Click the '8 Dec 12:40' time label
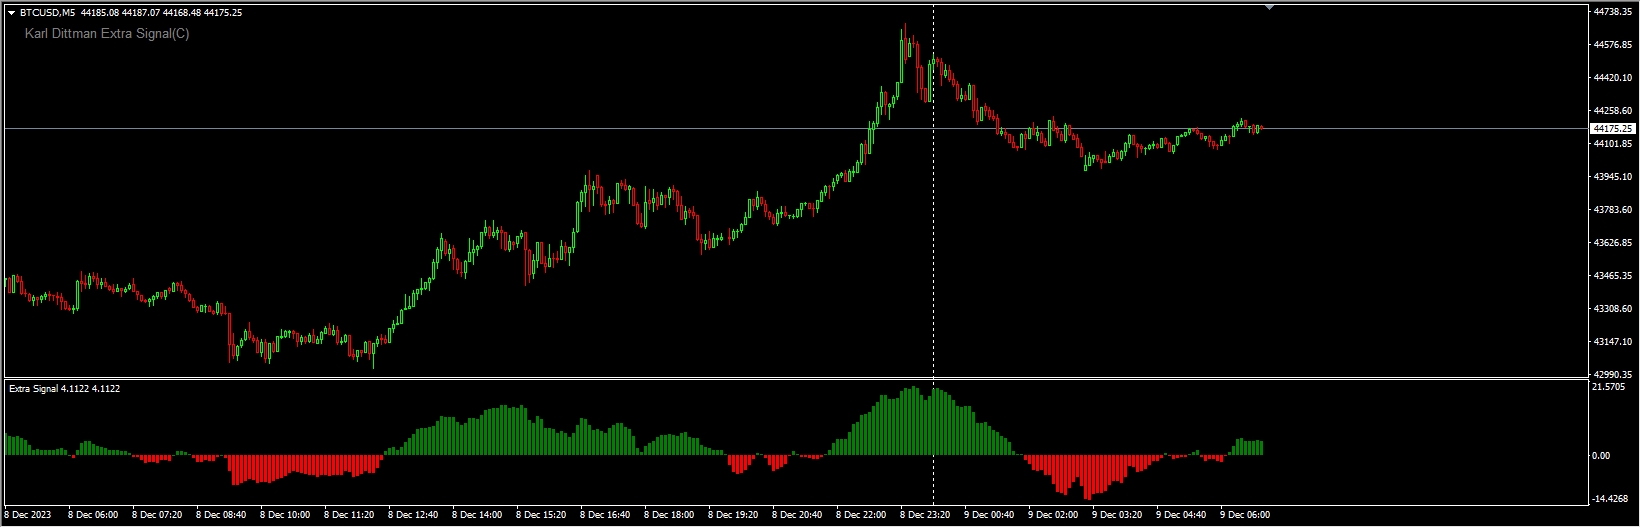Screen dimensions: 1641x528 point(413,516)
